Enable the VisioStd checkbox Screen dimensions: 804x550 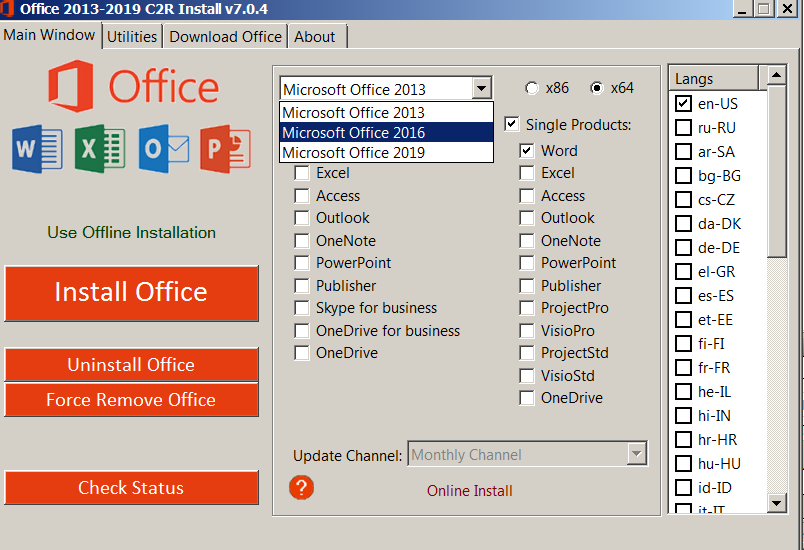point(527,376)
